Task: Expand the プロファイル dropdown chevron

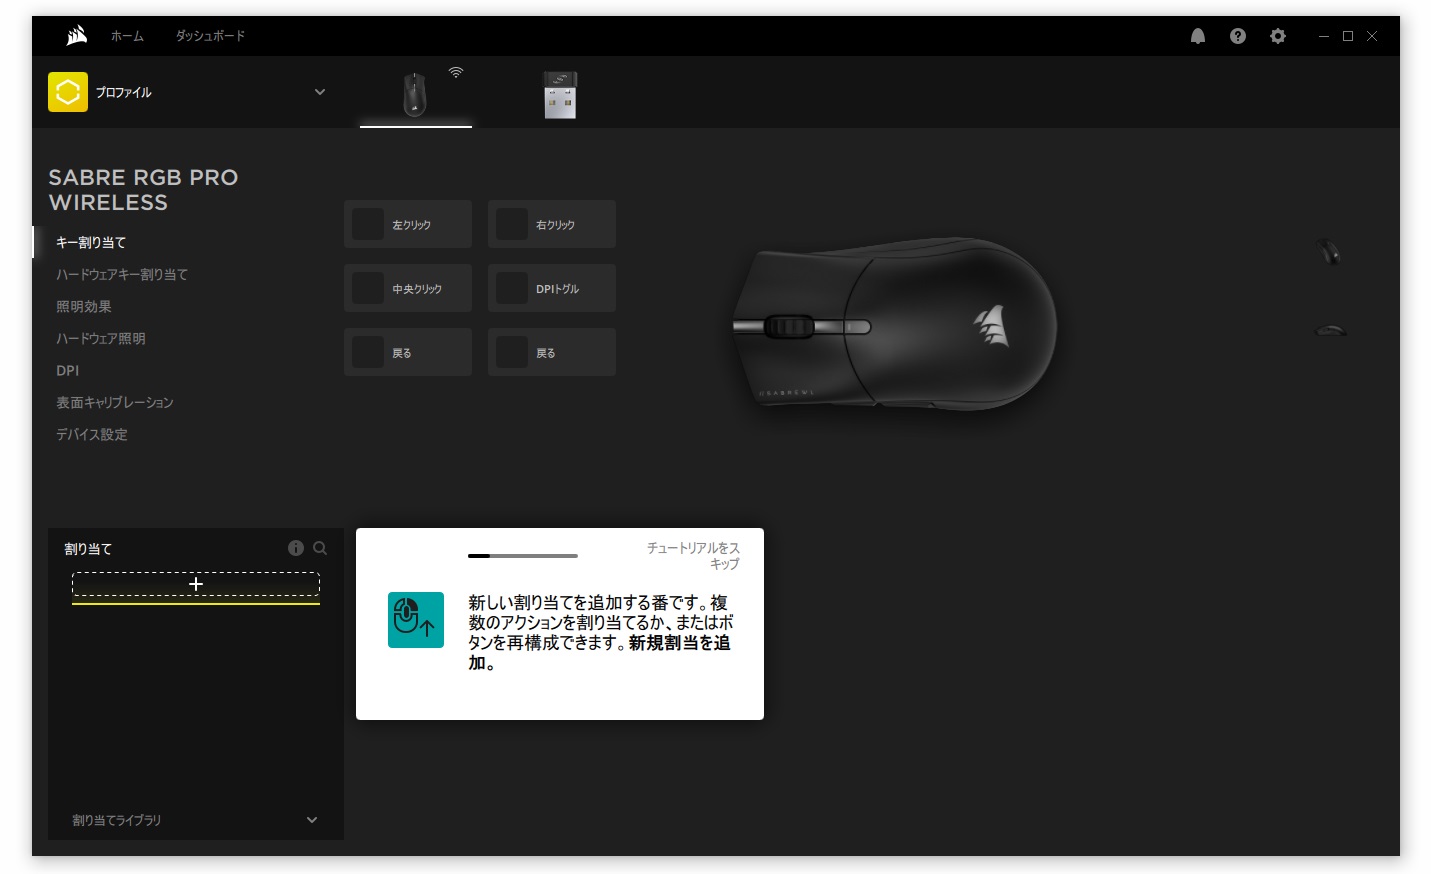Action: [x=320, y=92]
